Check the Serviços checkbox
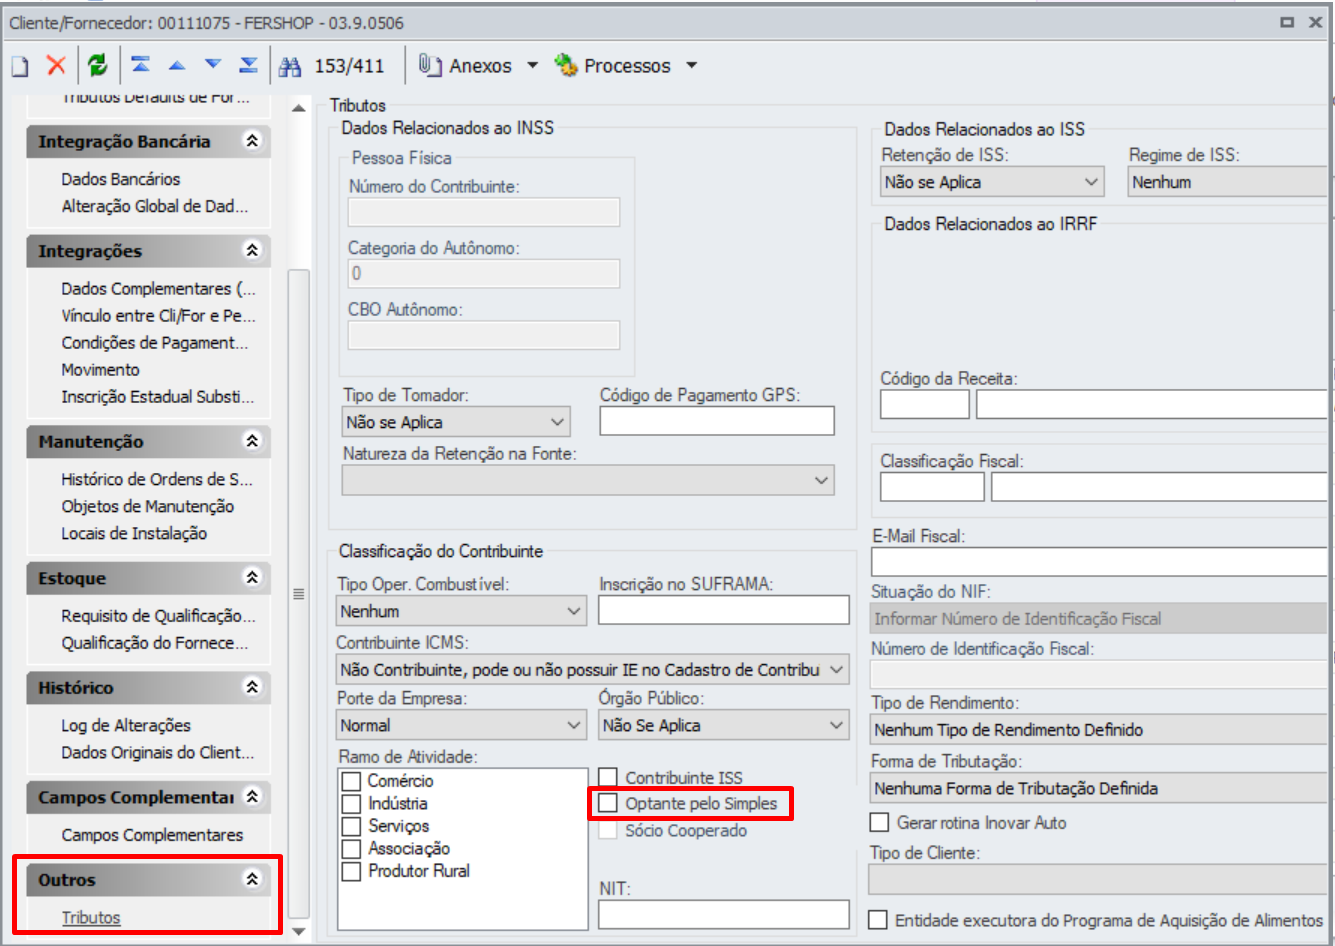Screen dimensions: 1335x946 coord(351,826)
